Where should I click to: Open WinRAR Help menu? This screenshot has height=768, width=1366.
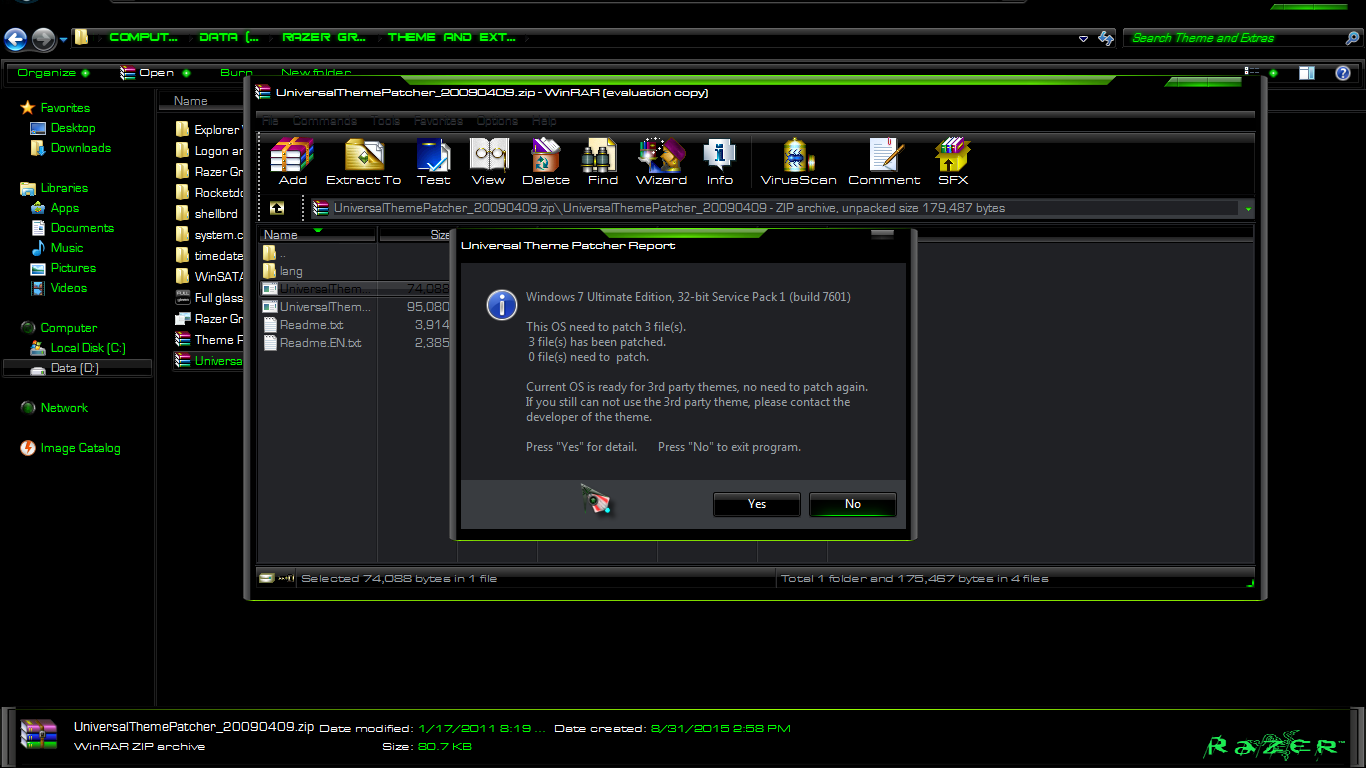[x=544, y=121]
